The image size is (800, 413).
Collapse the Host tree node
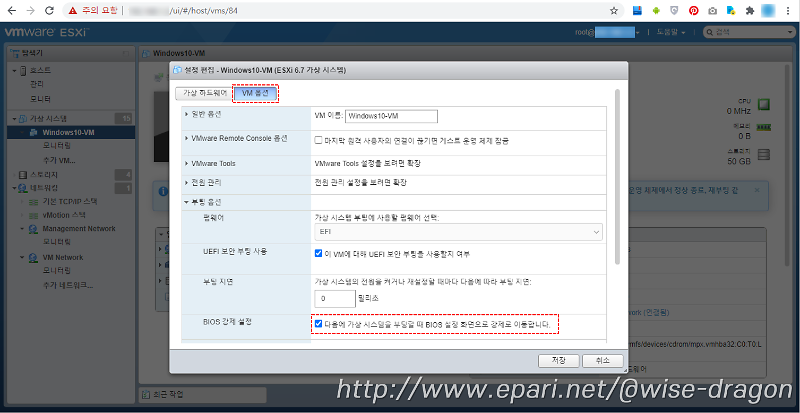[15, 70]
